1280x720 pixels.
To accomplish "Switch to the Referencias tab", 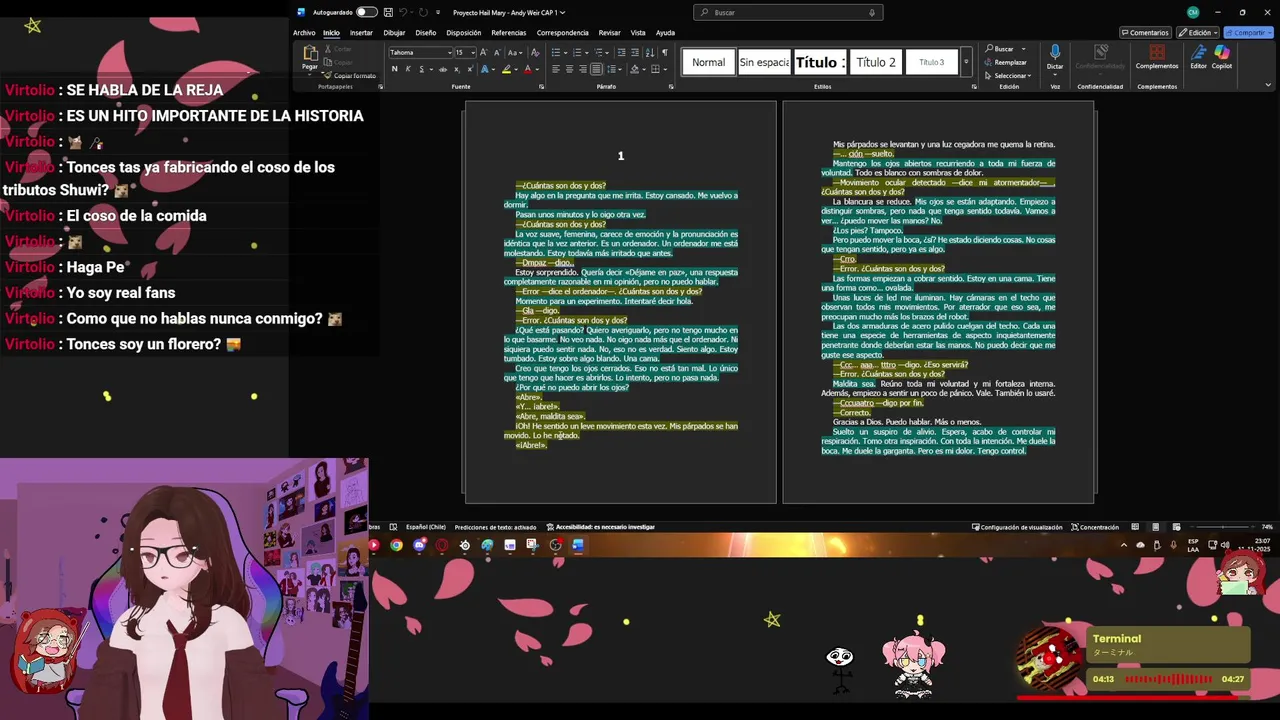I will (509, 32).
